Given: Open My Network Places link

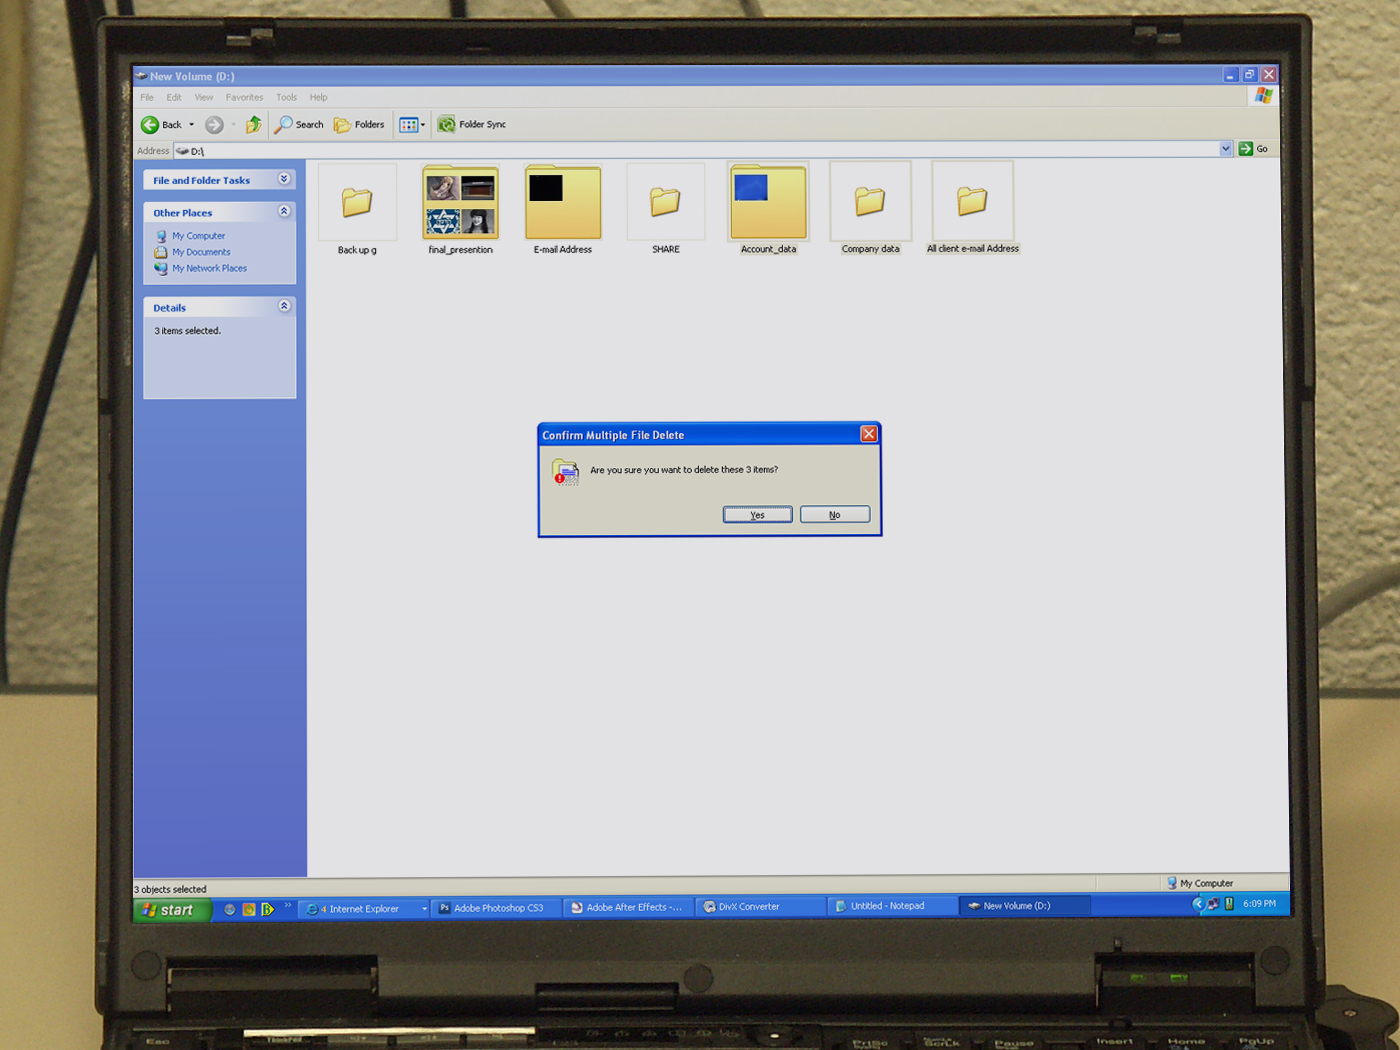Looking at the screenshot, I should pos(209,268).
